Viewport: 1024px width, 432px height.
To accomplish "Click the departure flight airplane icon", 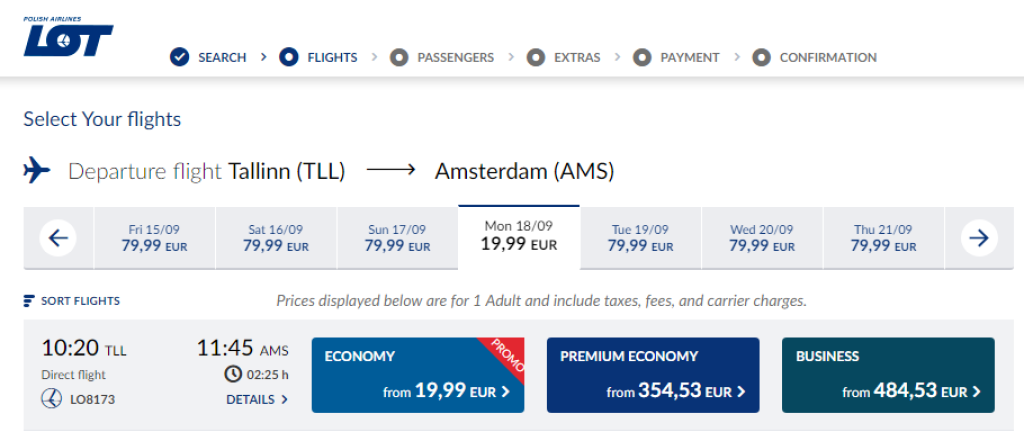I will pos(37,171).
